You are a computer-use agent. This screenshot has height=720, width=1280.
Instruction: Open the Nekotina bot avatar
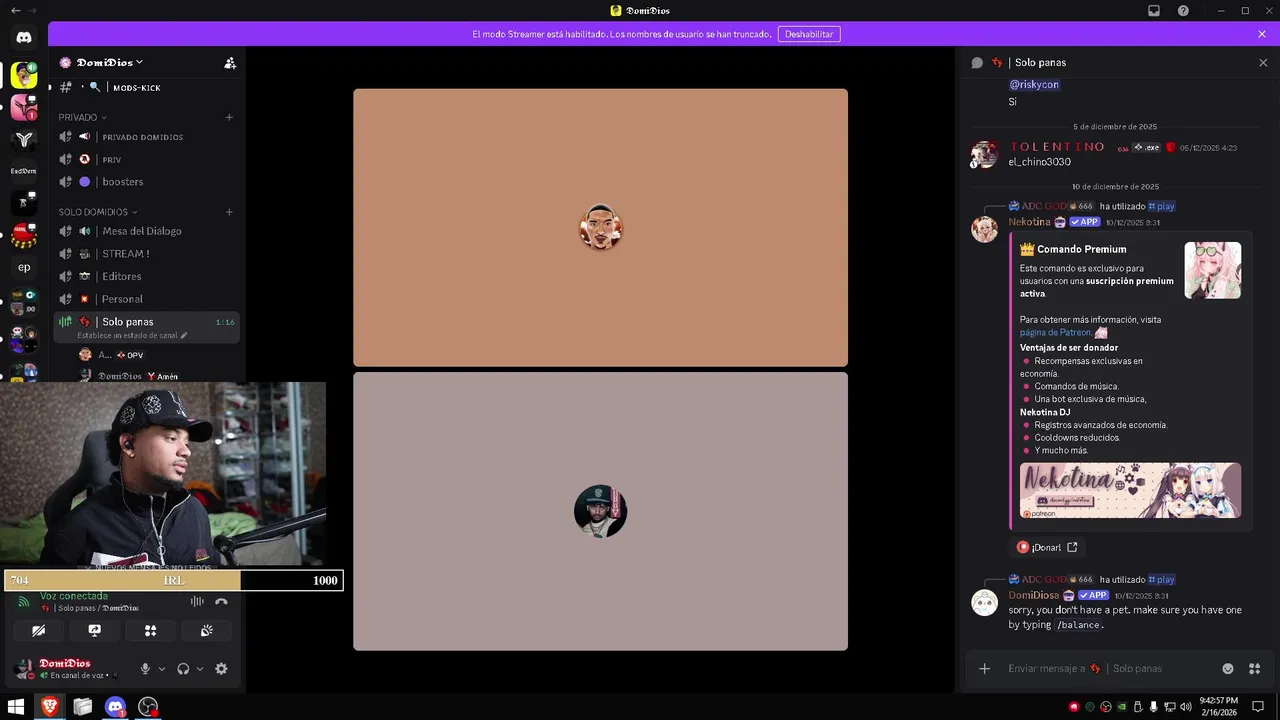click(x=985, y=229)
